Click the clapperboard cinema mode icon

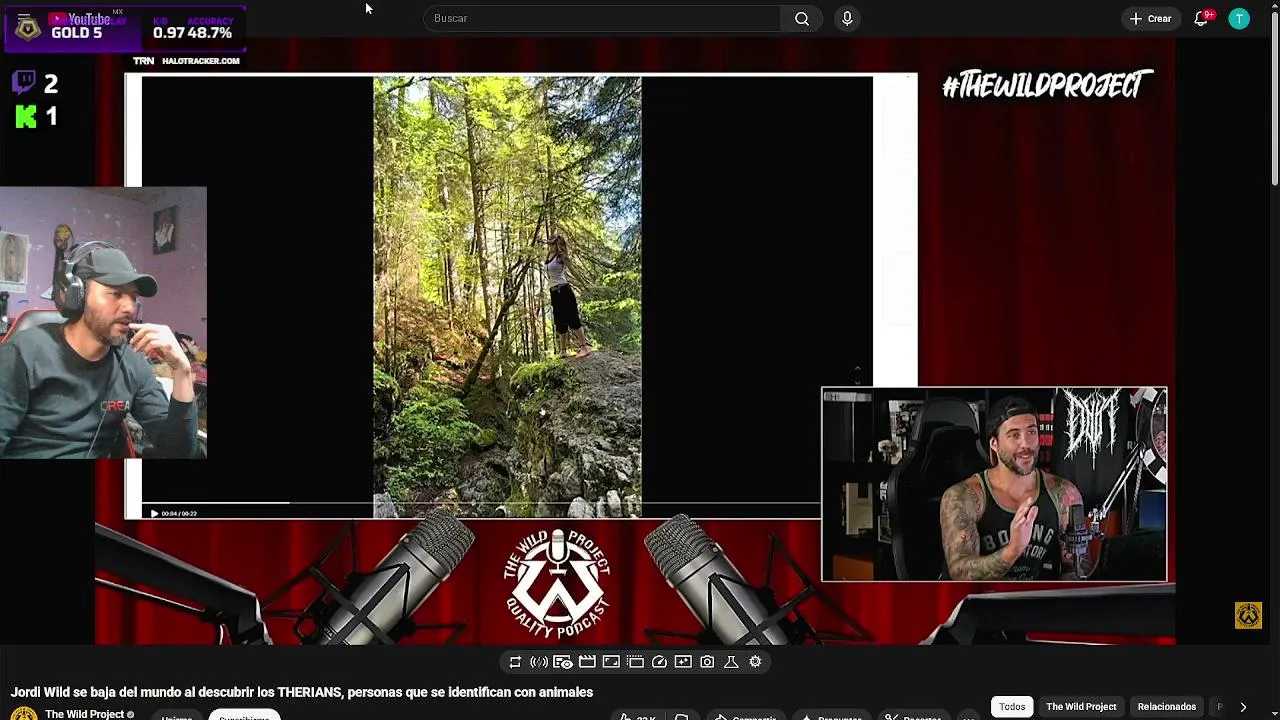pyautogui.click(x=587, y=662)
